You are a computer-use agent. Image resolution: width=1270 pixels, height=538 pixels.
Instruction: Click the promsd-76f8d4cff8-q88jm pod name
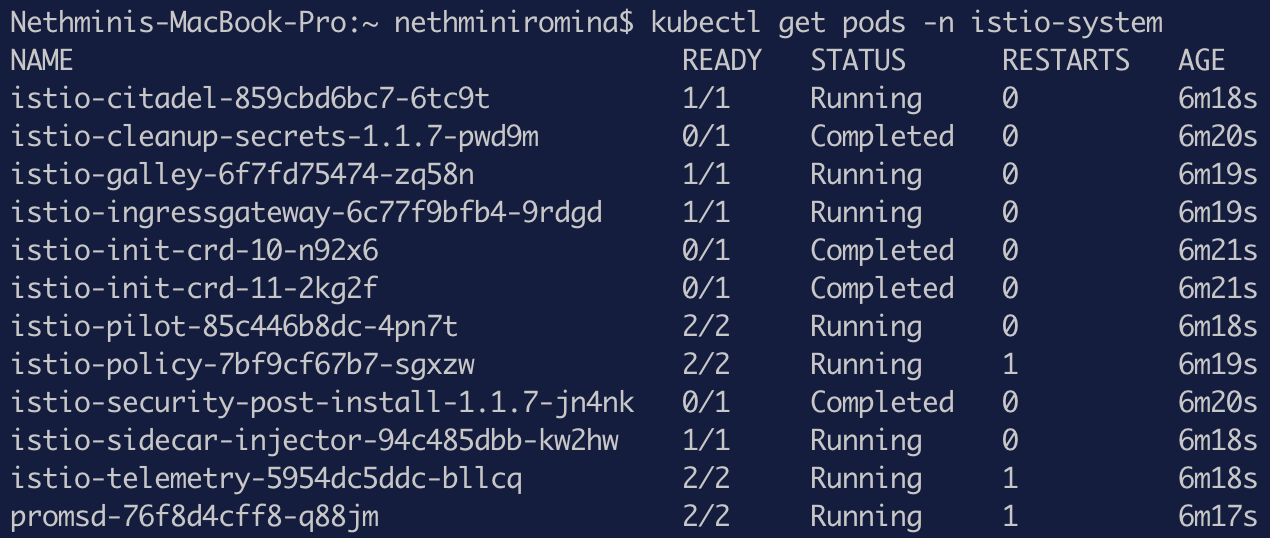[194, 517]
